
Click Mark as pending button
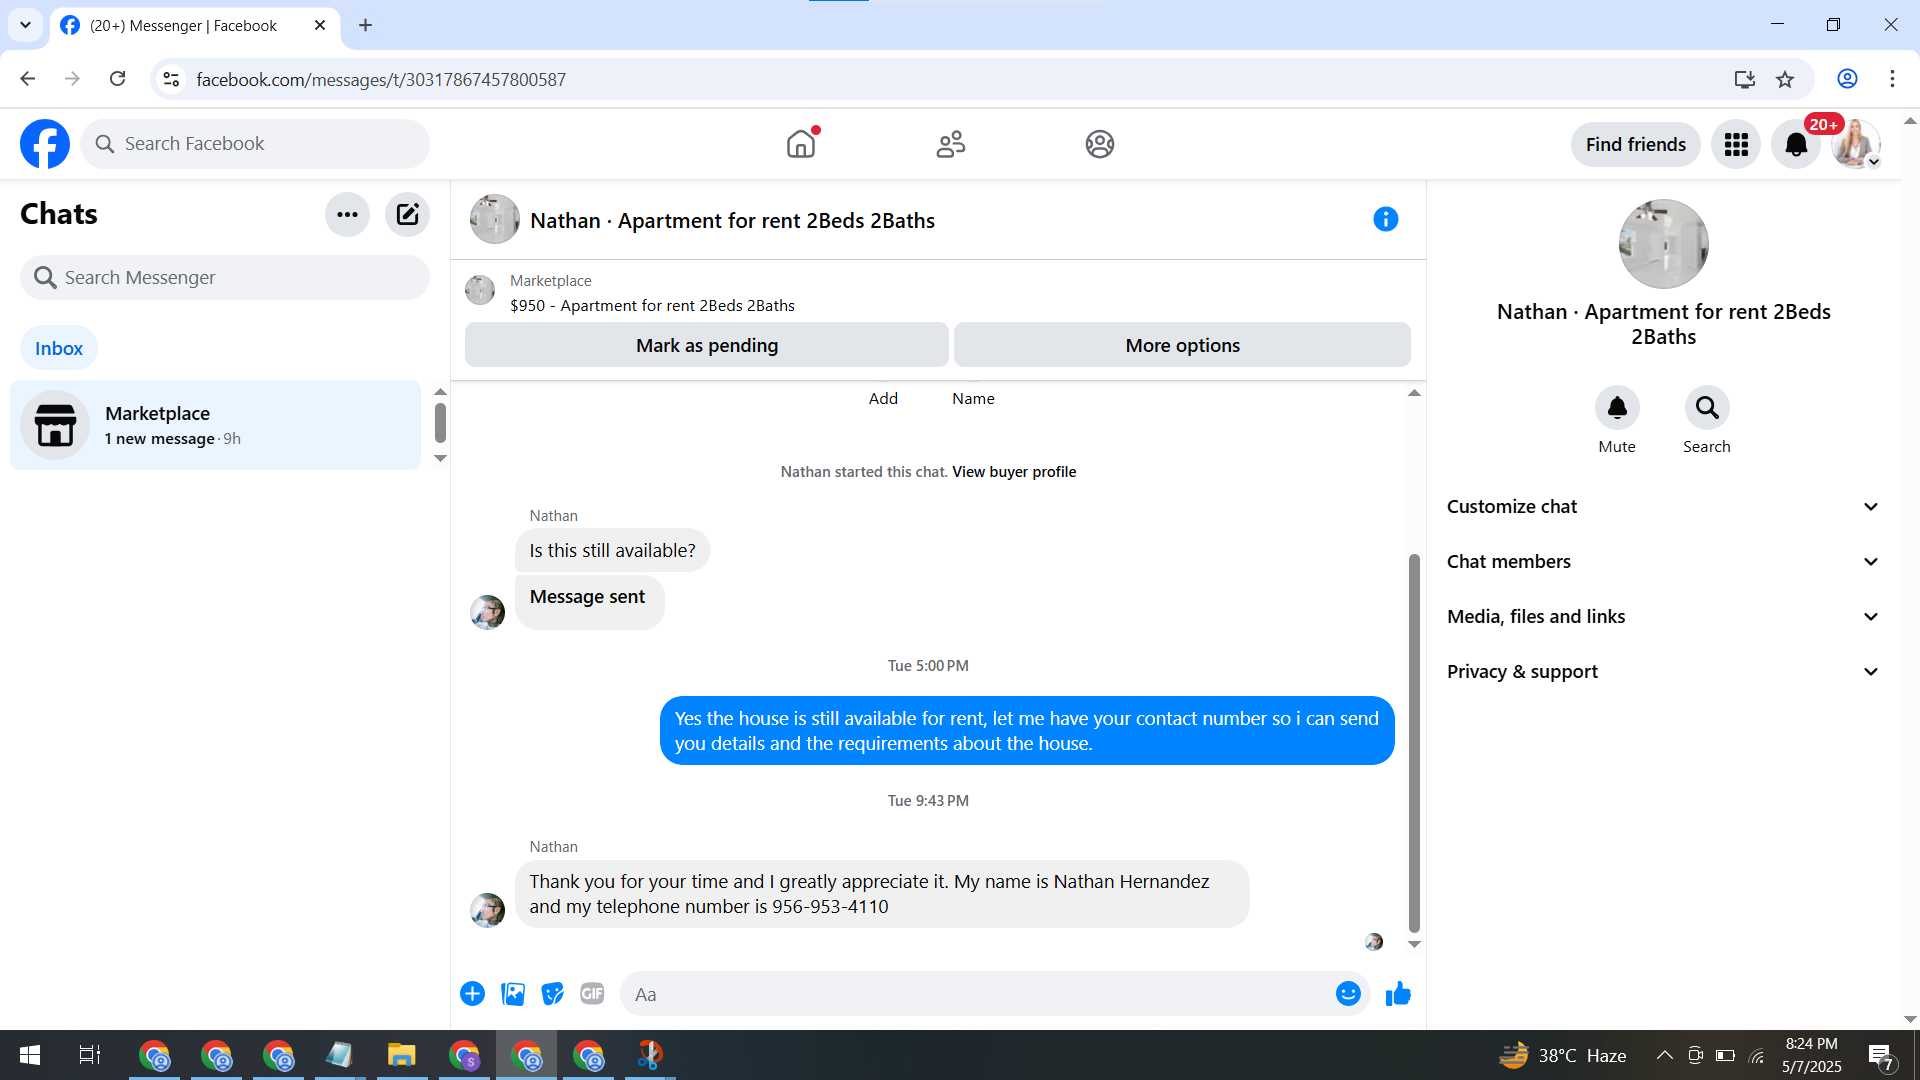tap(707, 345)
